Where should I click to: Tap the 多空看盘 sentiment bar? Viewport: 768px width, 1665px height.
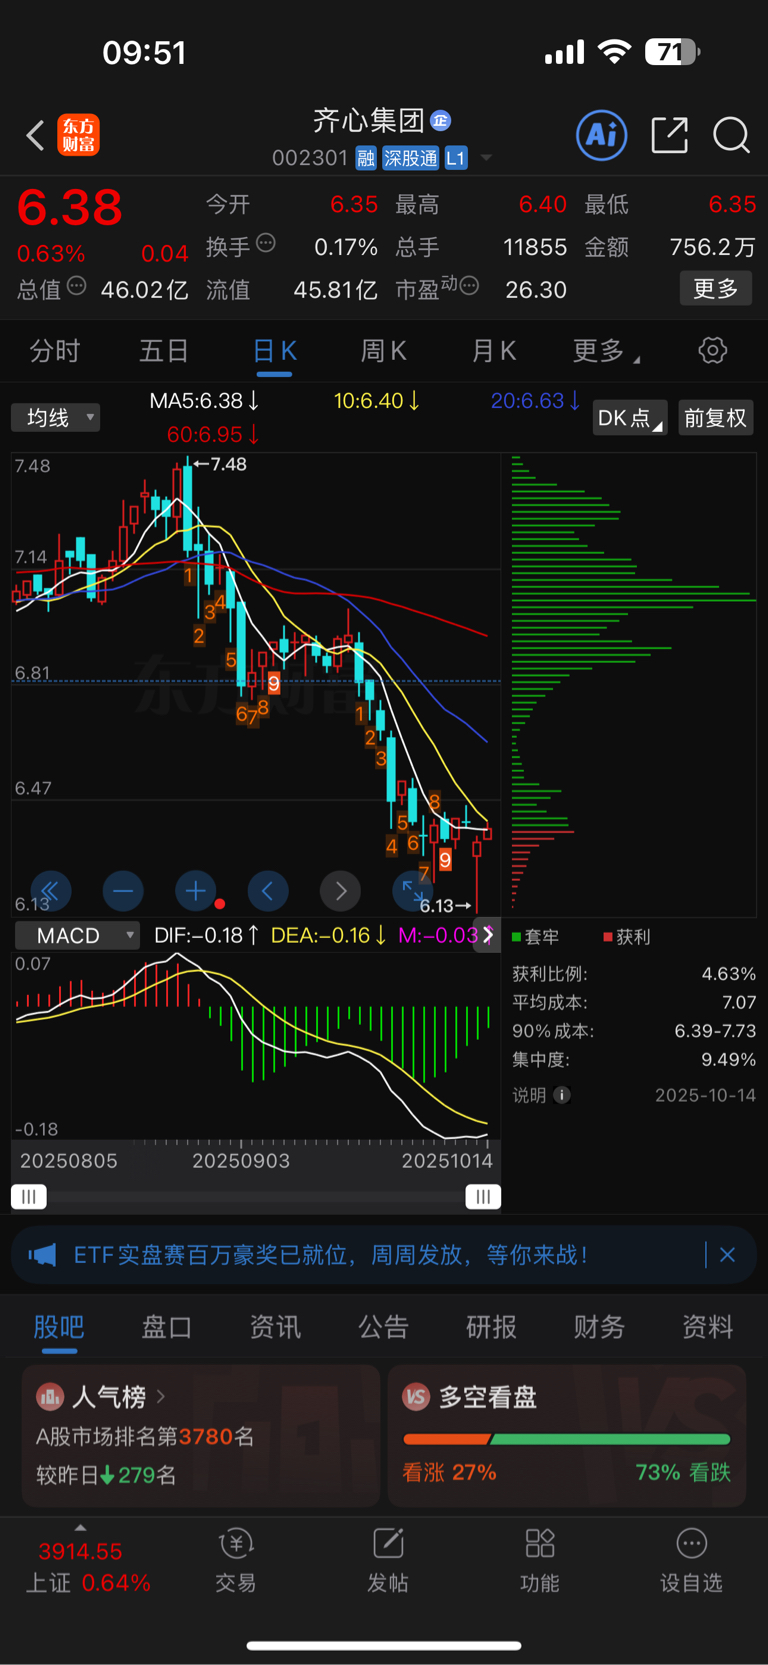tap(566, 1439)
